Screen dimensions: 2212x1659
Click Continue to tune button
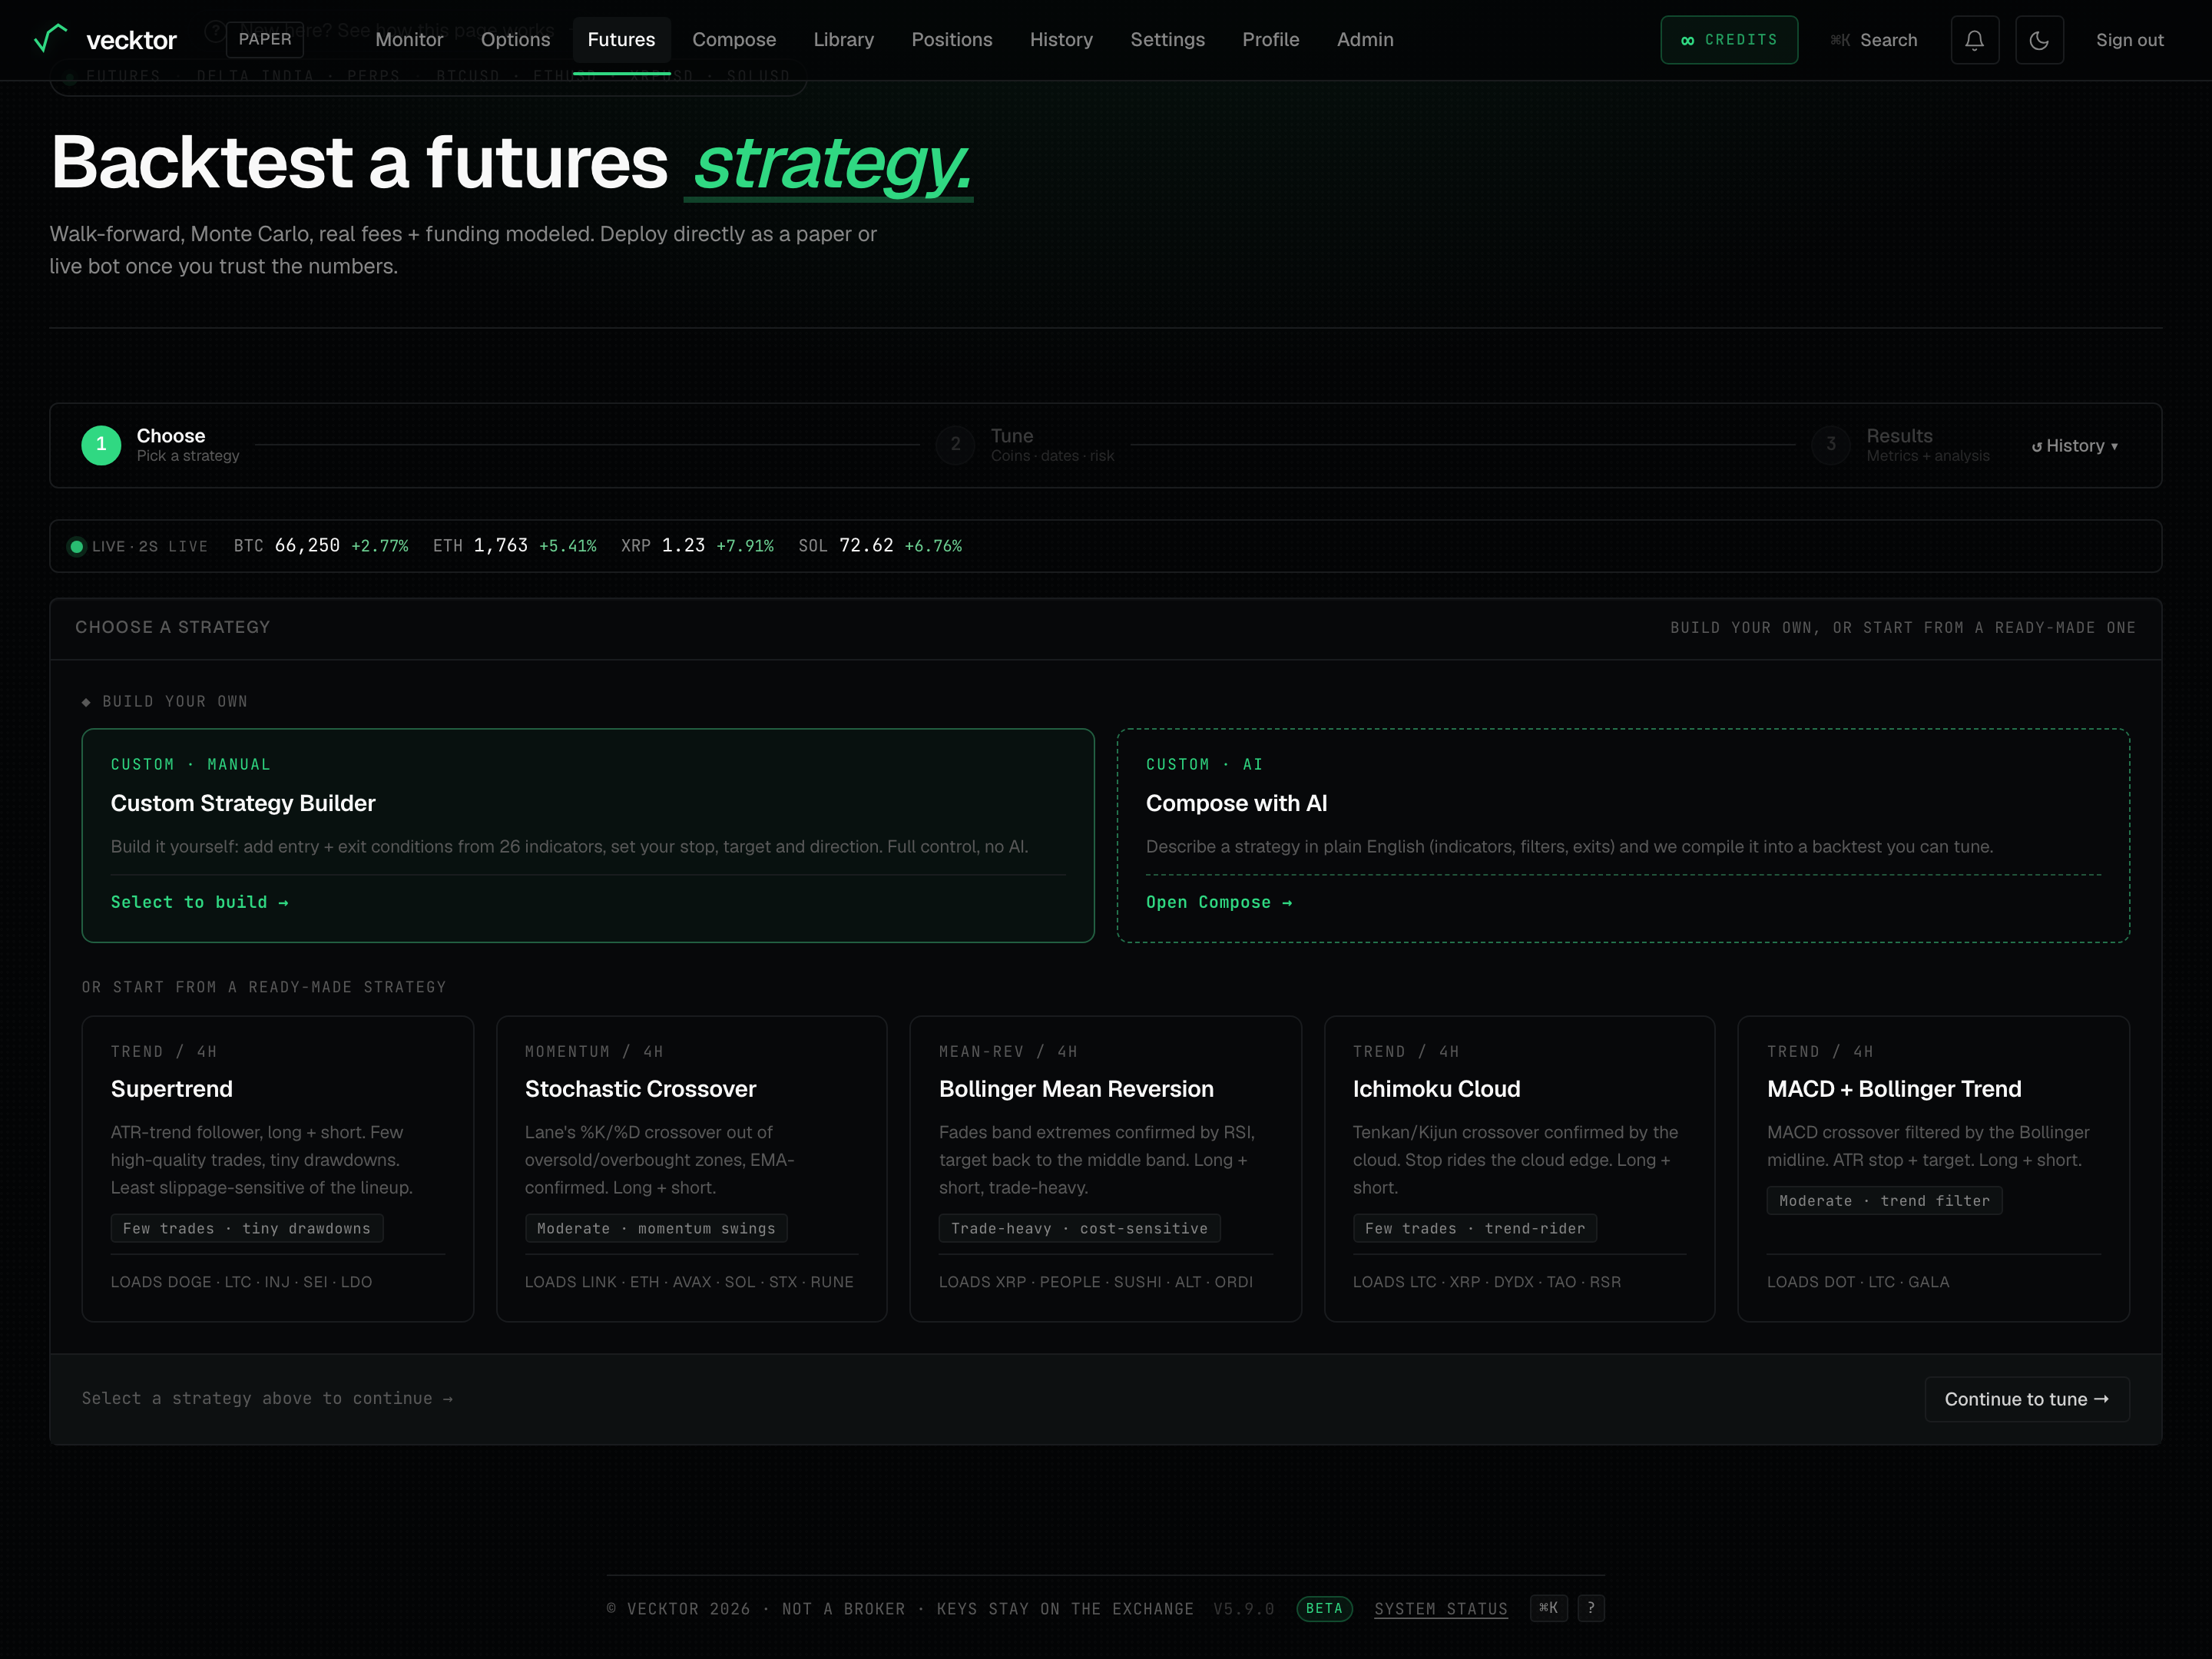point(2027,1399)
